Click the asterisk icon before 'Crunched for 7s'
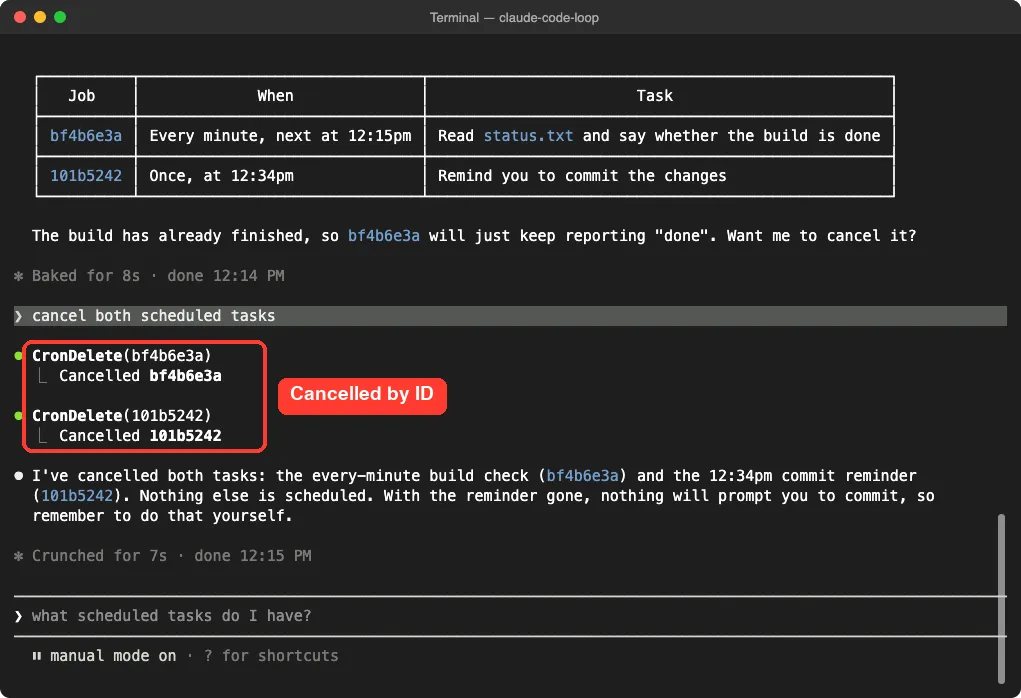This screenshot has width=1021, height=698. (x=19, y=556)
